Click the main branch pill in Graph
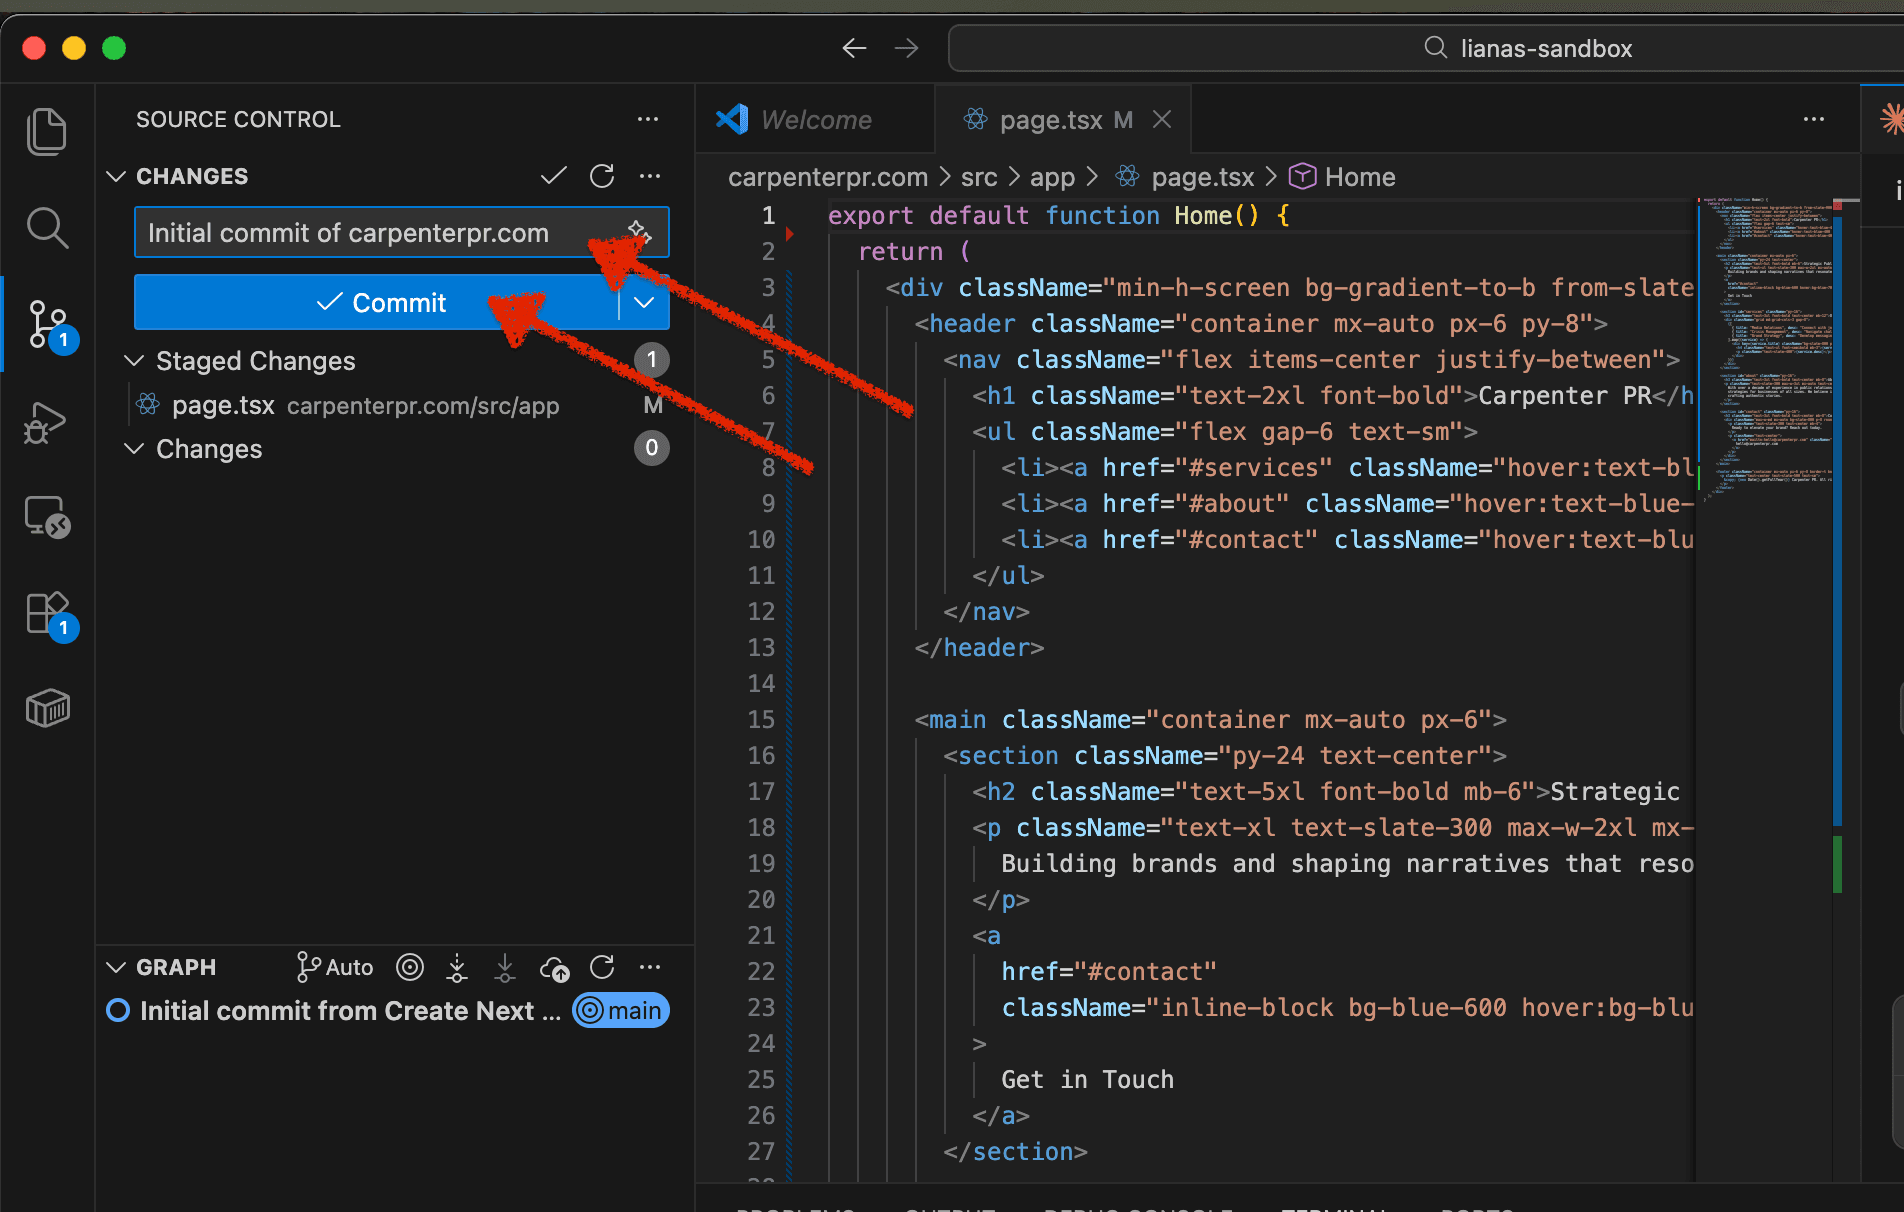The image size is (1904, 1212). [x=620, y=1010]
